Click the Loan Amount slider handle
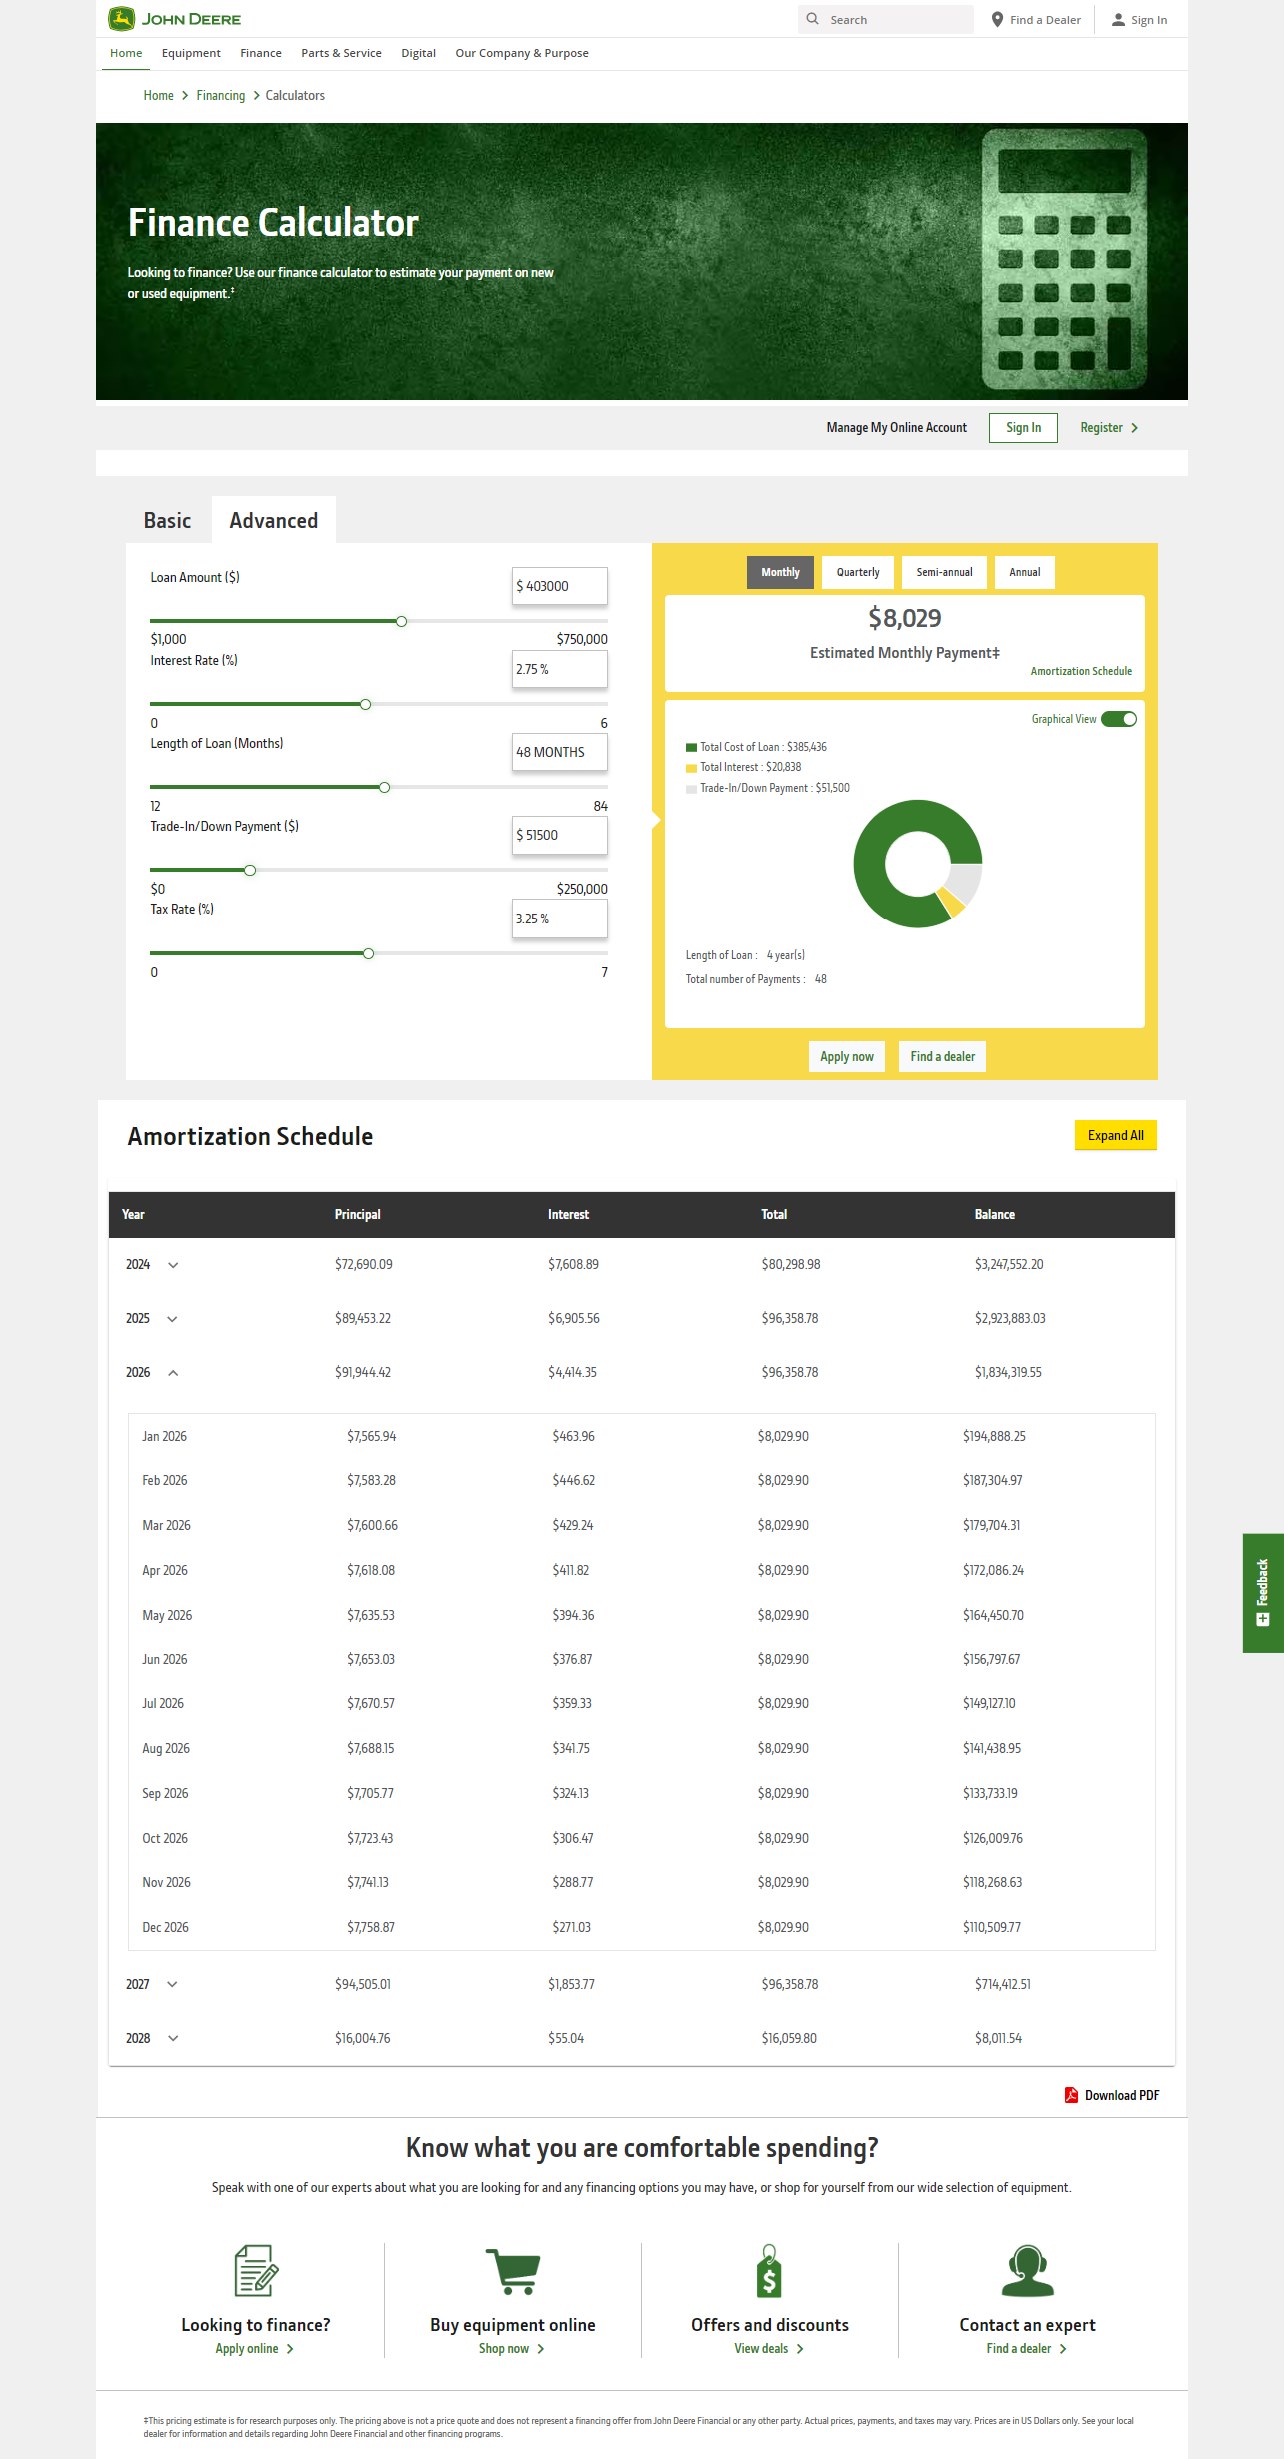Image resolution: width=1284 pixels, height=2459 pixels. [x=401, y=622]
